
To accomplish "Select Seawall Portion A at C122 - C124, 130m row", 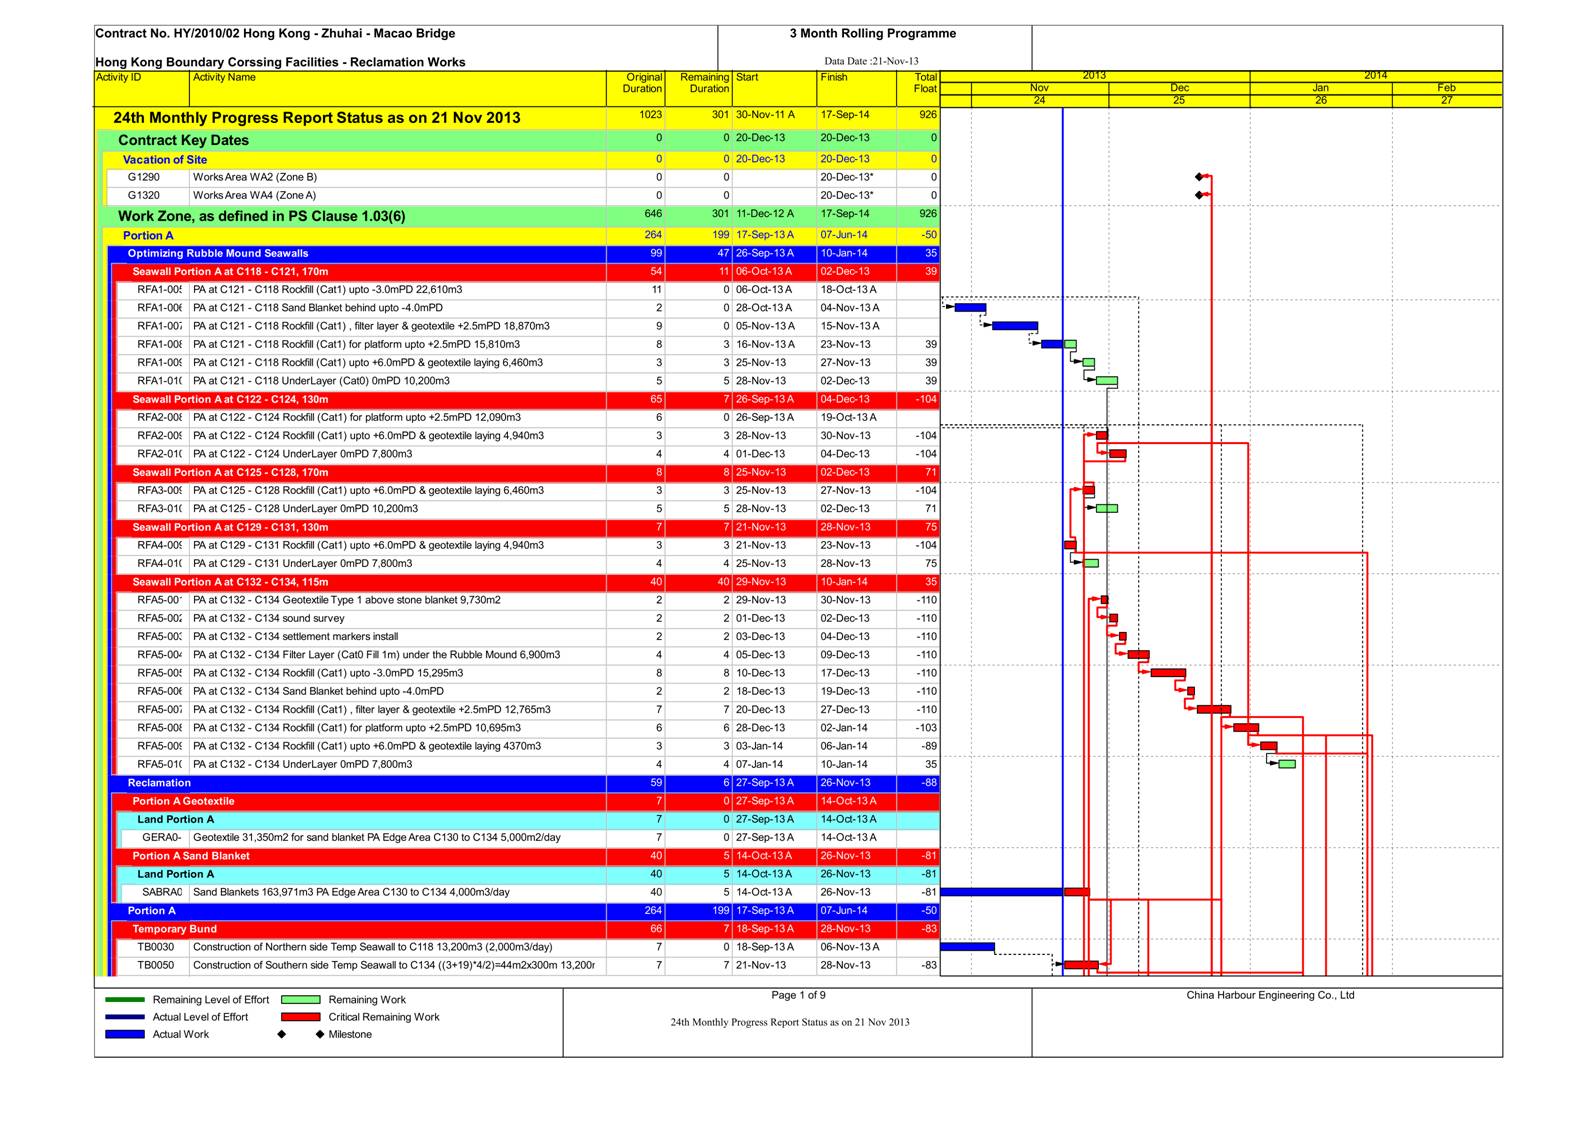I will 526,400.
